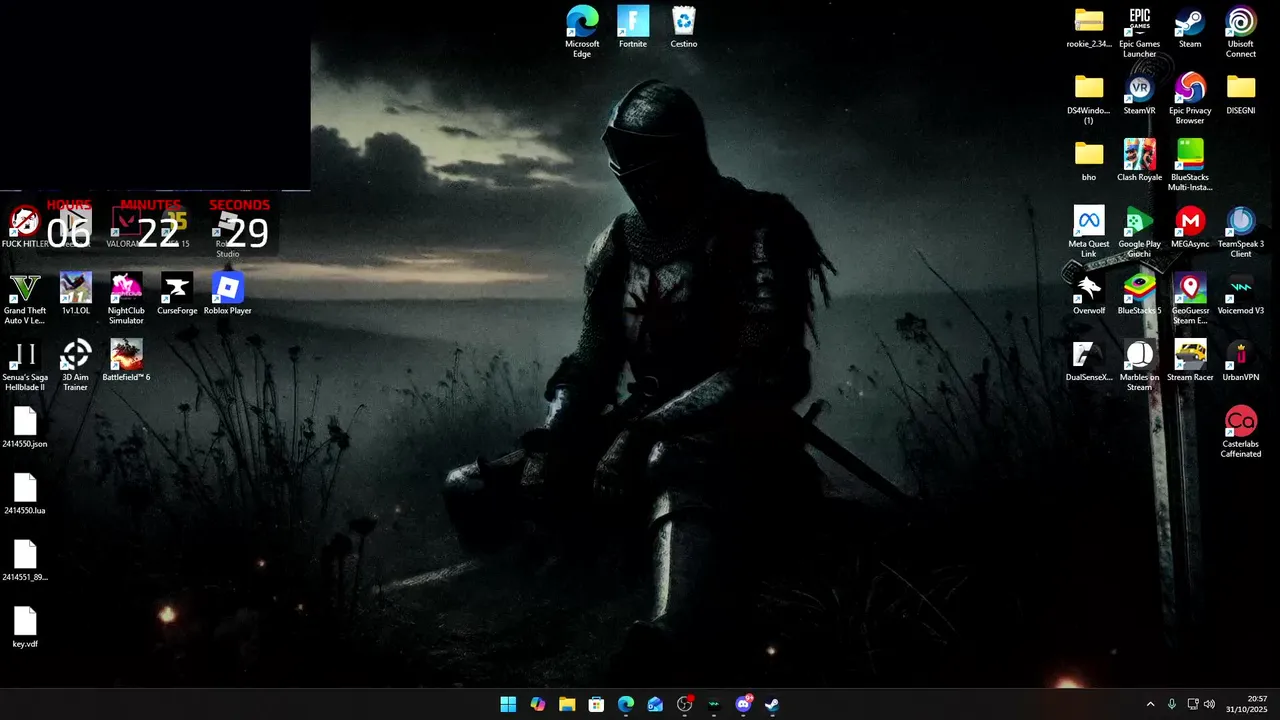Image resolution: width=1280 pixels, height=720 pixels.
Task: Select the 2414551_89 file
Action: coord(25,563)
